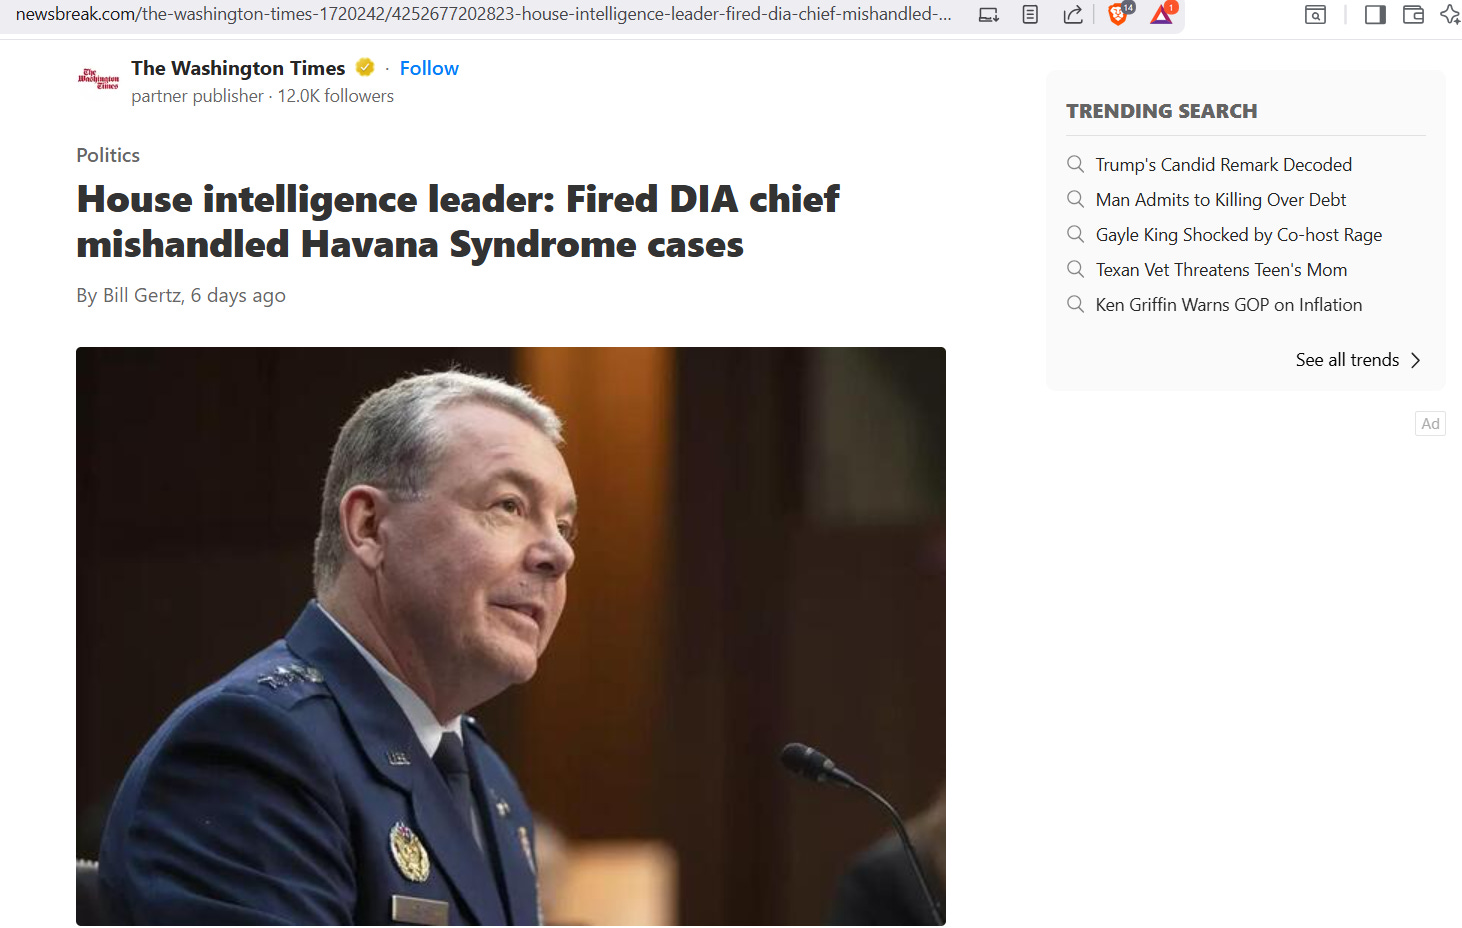Click search icon beside Ken Griffin trend
The width and height of the screenshot is (1462, 928).
pyautogui.click(x=1075, y=304)
